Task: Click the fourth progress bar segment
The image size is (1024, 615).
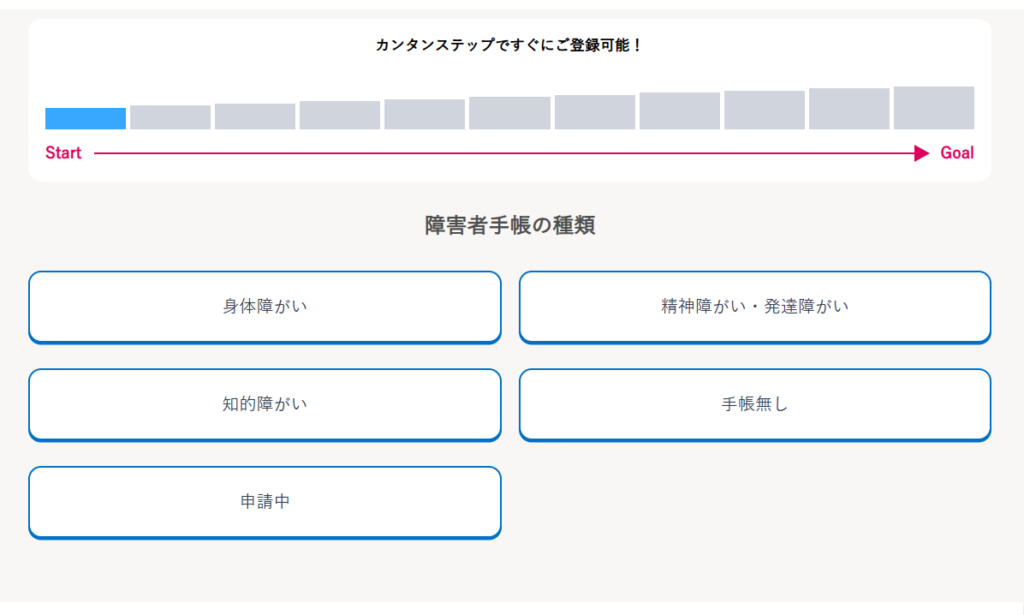Action: (340, 116)
